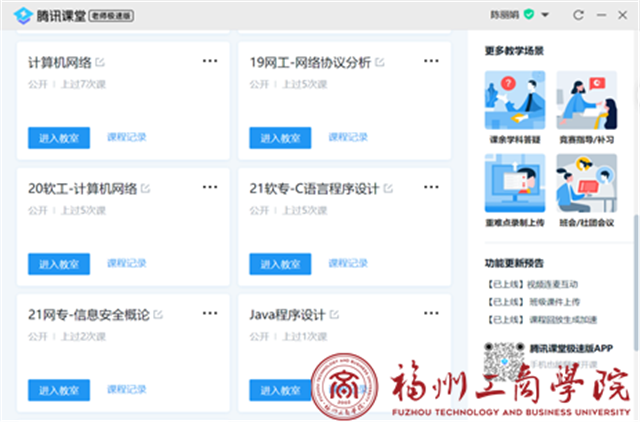Open more options for 计算机网络 course
The height and width of the screenshot is (422, 640).
[x=209, y=61]
